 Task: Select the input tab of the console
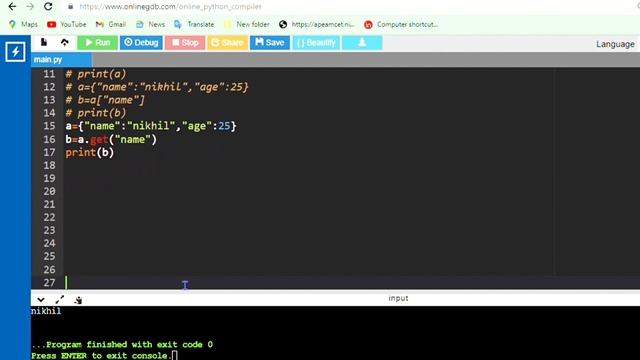[398, 298]
